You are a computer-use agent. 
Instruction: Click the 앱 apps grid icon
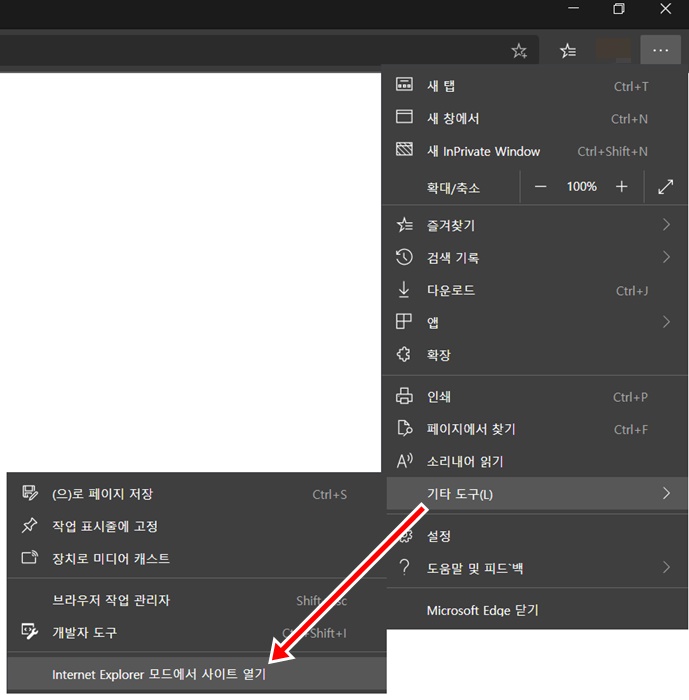pos(404,321)
